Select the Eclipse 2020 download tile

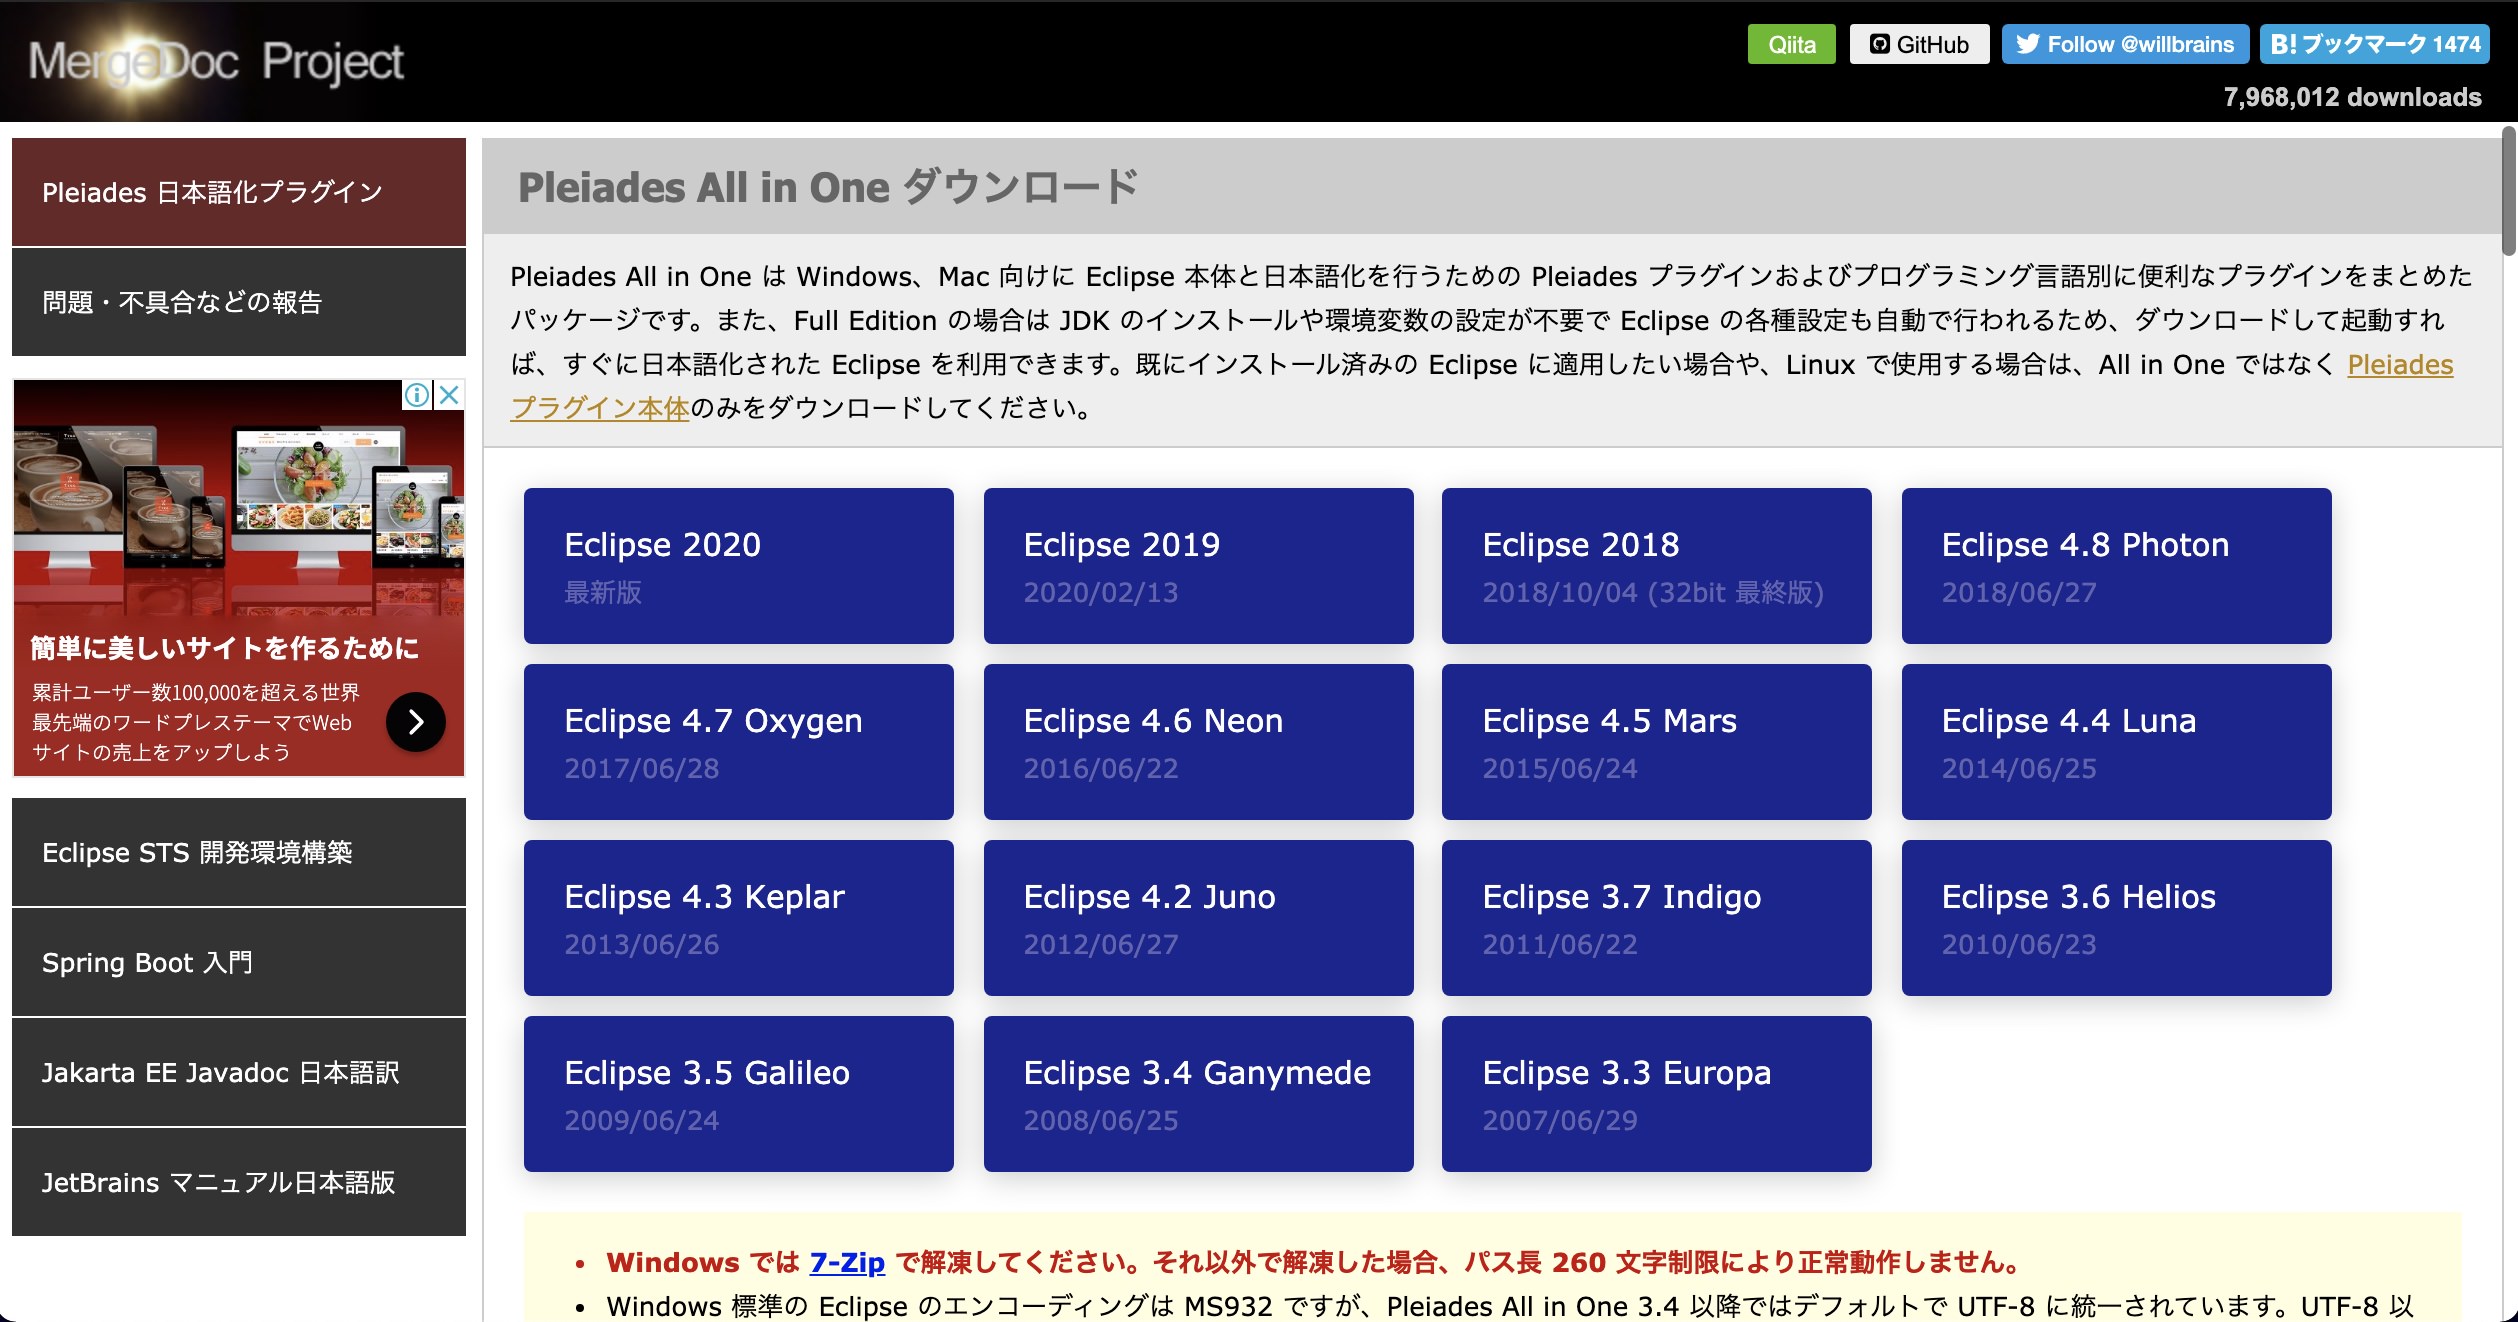739,566
